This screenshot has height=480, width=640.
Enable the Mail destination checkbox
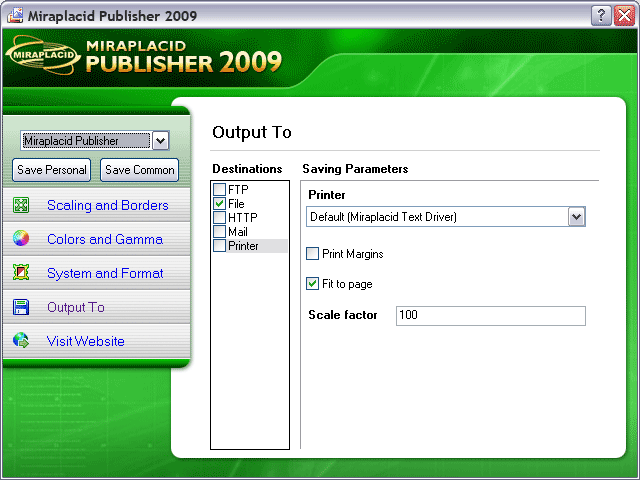(x=220, y=231)
